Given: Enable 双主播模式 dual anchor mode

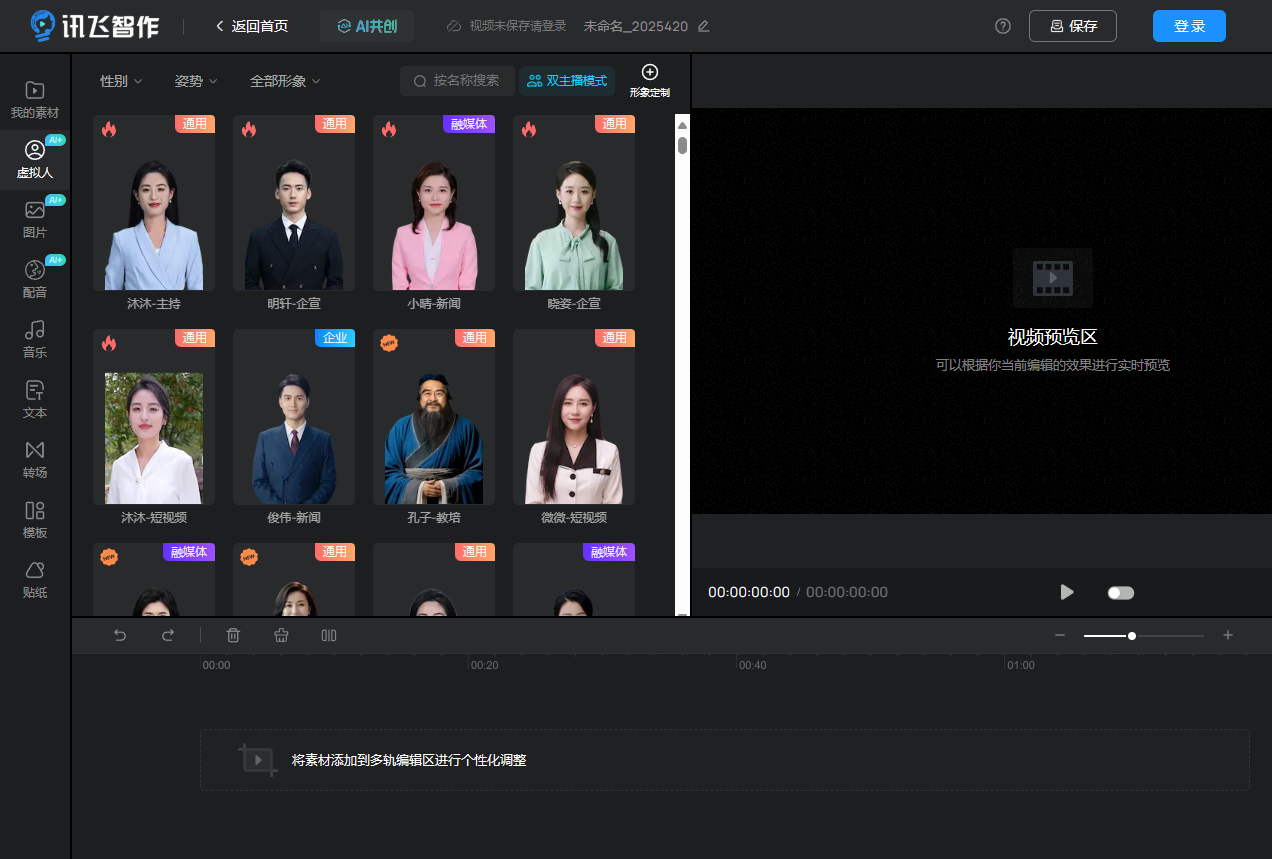Looking at the screenshot, I should (567, 81).
